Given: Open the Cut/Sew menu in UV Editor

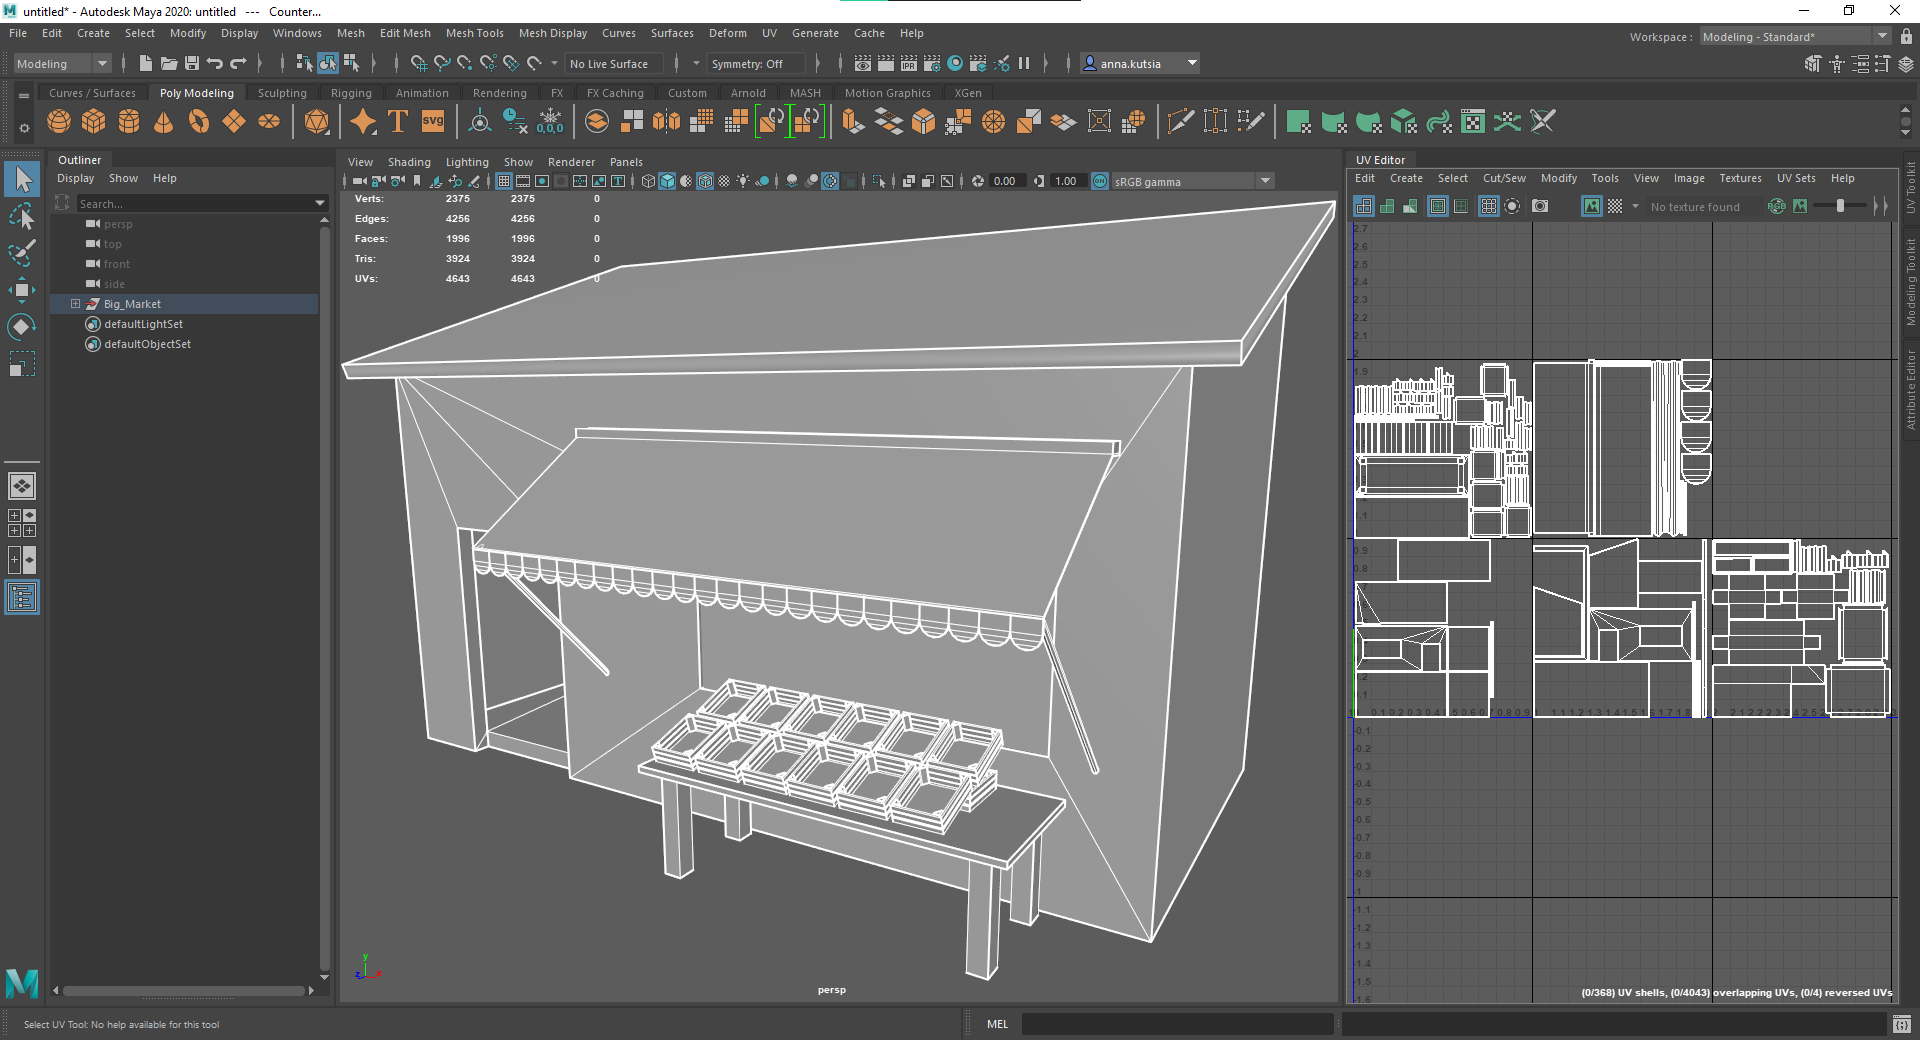Looking at the screenshot, I should coord(1504,178).
